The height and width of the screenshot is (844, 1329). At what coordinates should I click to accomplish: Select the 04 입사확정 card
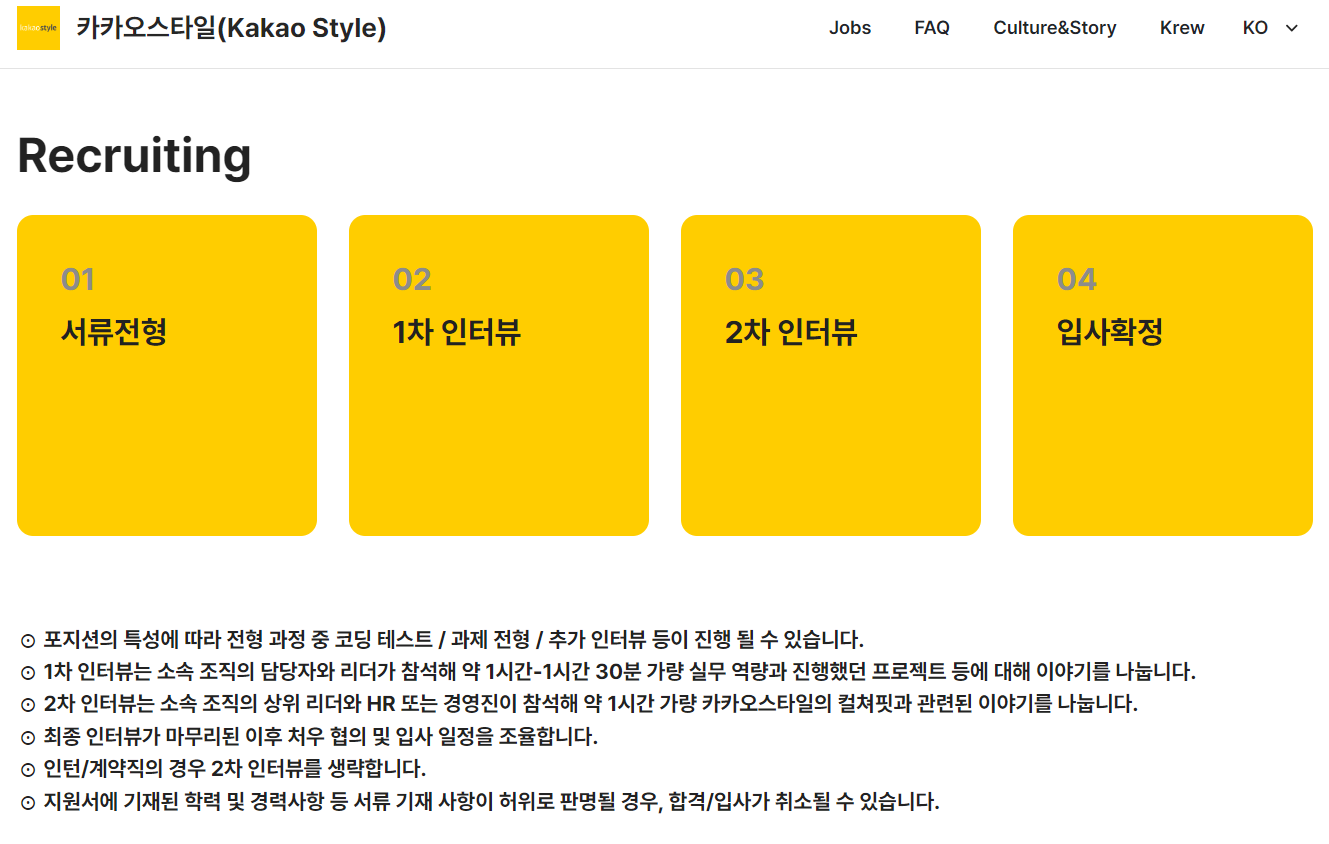pyautogui.click(x=1163, y=375)
